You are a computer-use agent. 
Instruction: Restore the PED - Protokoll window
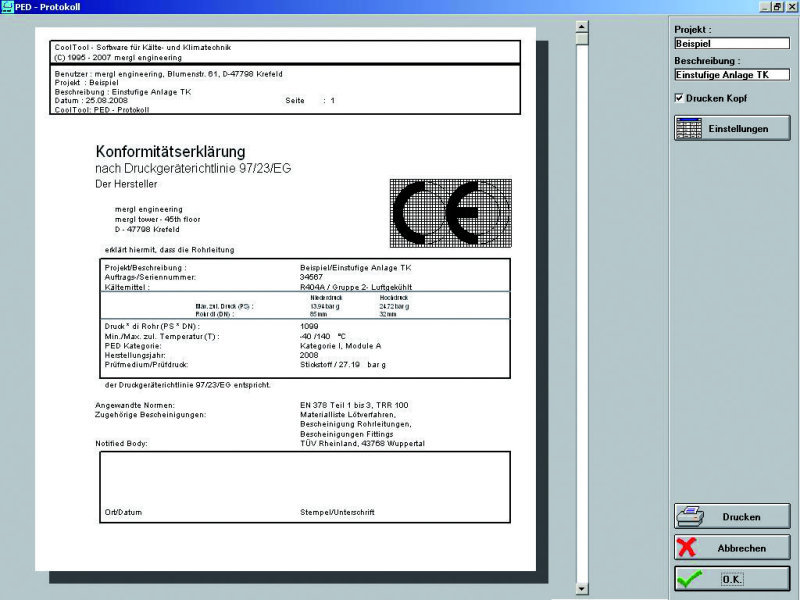777,7
